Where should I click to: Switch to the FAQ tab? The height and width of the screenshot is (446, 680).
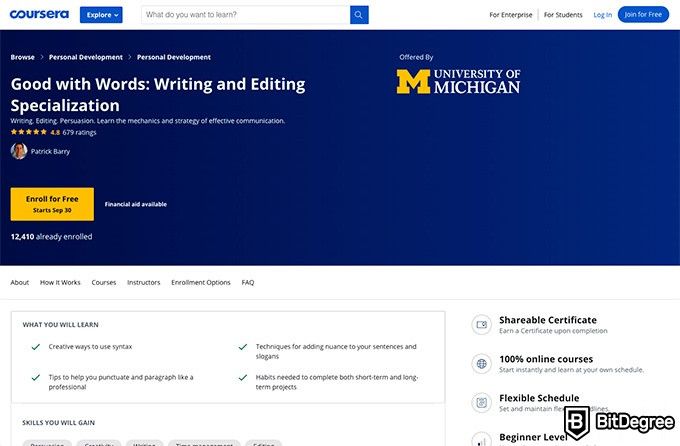(248, 282)
